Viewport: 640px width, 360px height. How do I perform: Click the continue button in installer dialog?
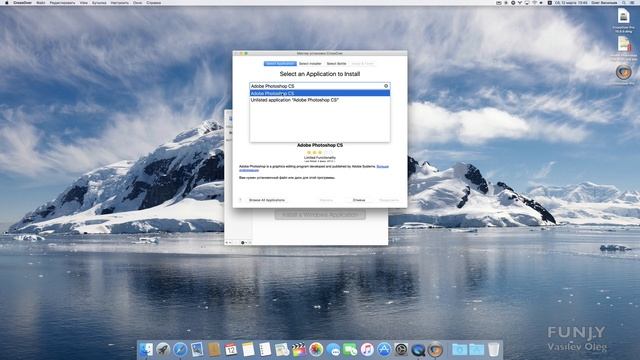(389, 200)
